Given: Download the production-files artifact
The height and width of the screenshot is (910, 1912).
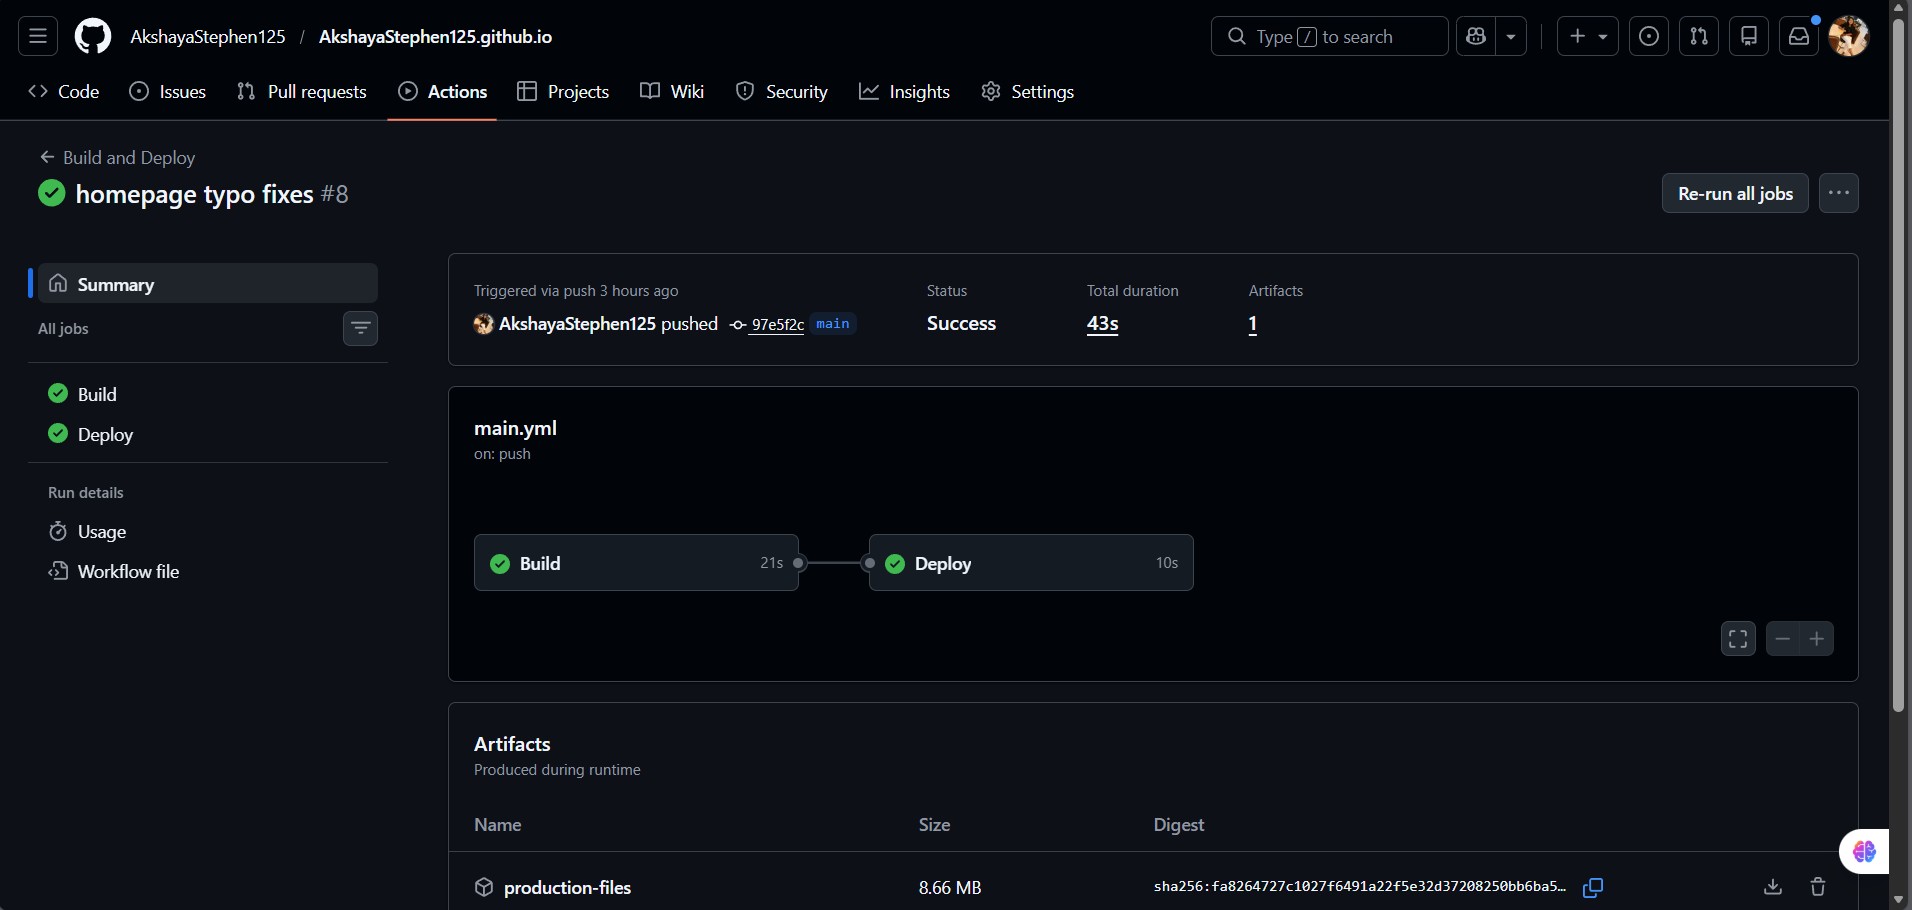Looking at the screenshot, I should click(x=1772, y=887).
